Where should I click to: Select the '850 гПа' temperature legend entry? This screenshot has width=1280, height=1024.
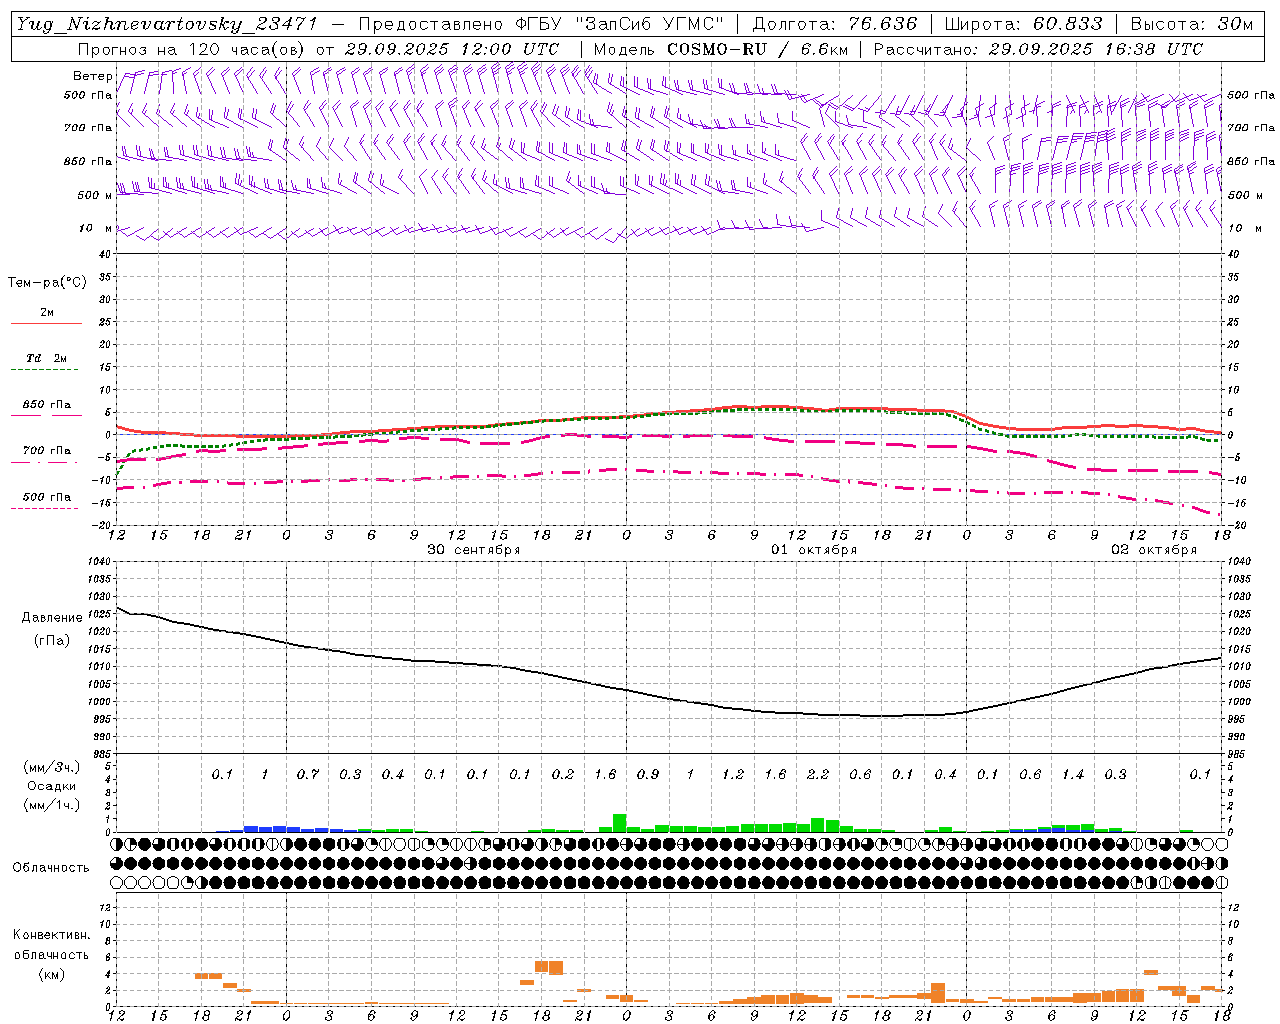46,405
